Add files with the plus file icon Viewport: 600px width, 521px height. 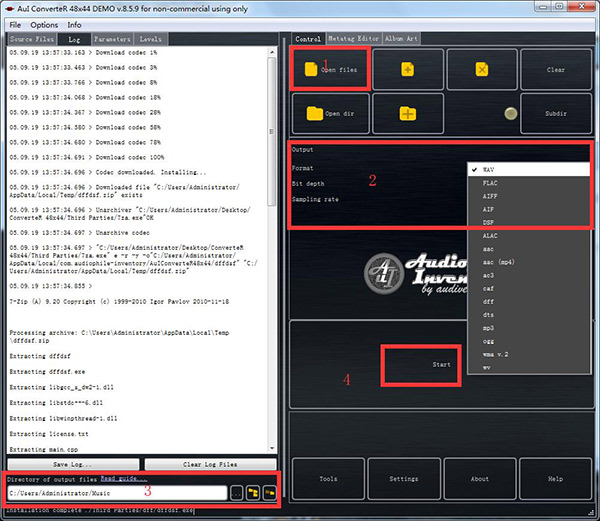coord(408,69)
